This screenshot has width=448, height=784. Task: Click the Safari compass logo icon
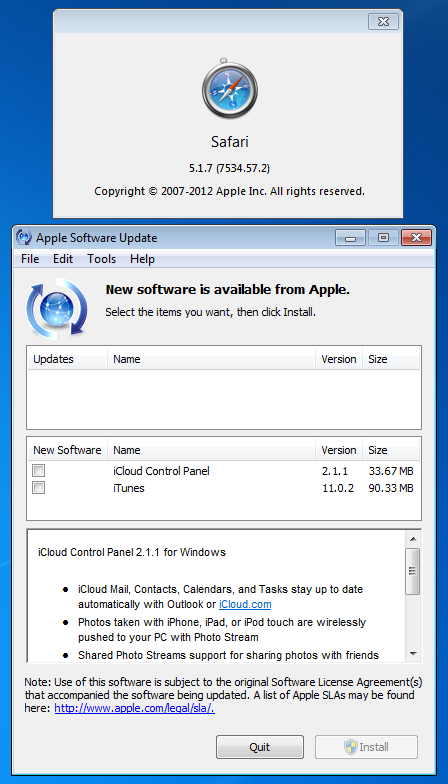click(x=230, y=88)
